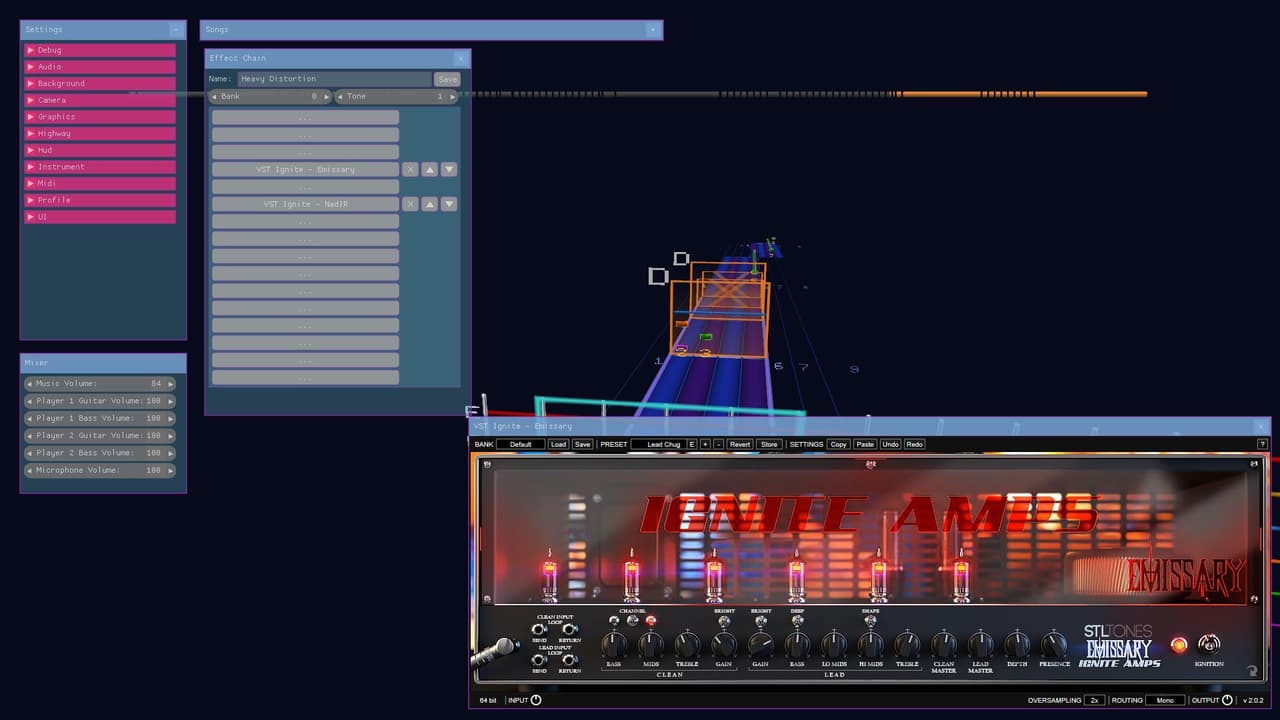Toggle the Deep switch

coord(797,621)
